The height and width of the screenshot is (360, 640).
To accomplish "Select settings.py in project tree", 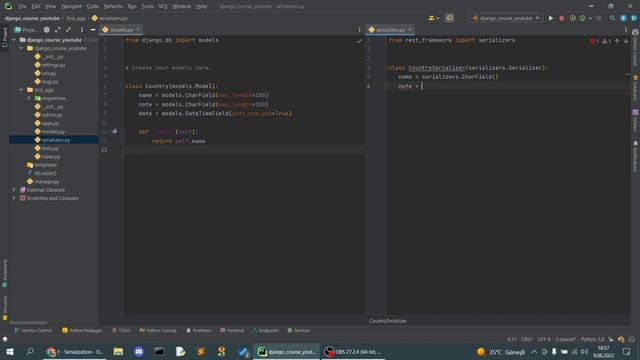I will tap(53, 65).
